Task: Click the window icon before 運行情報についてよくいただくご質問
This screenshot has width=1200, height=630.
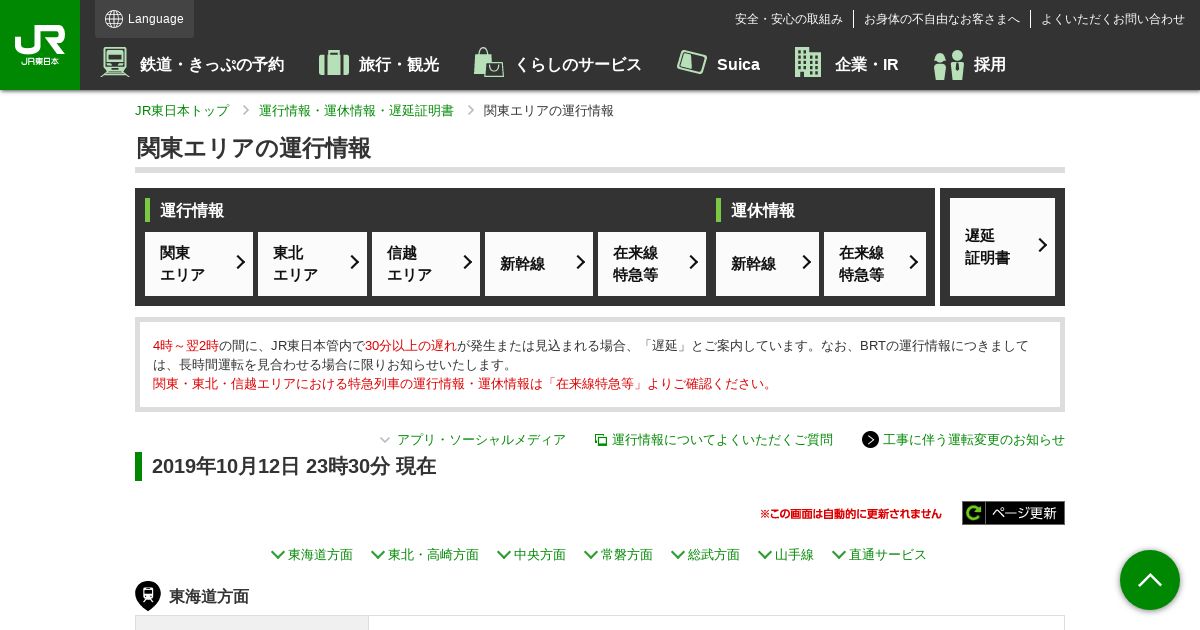Action: [x=601, y=440]
